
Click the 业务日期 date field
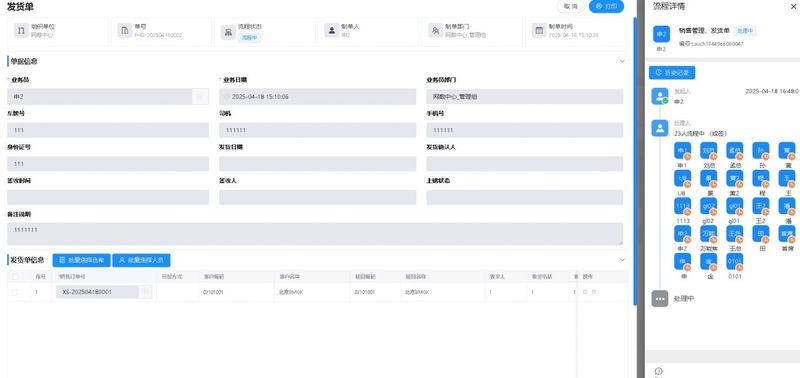(317, 96)
